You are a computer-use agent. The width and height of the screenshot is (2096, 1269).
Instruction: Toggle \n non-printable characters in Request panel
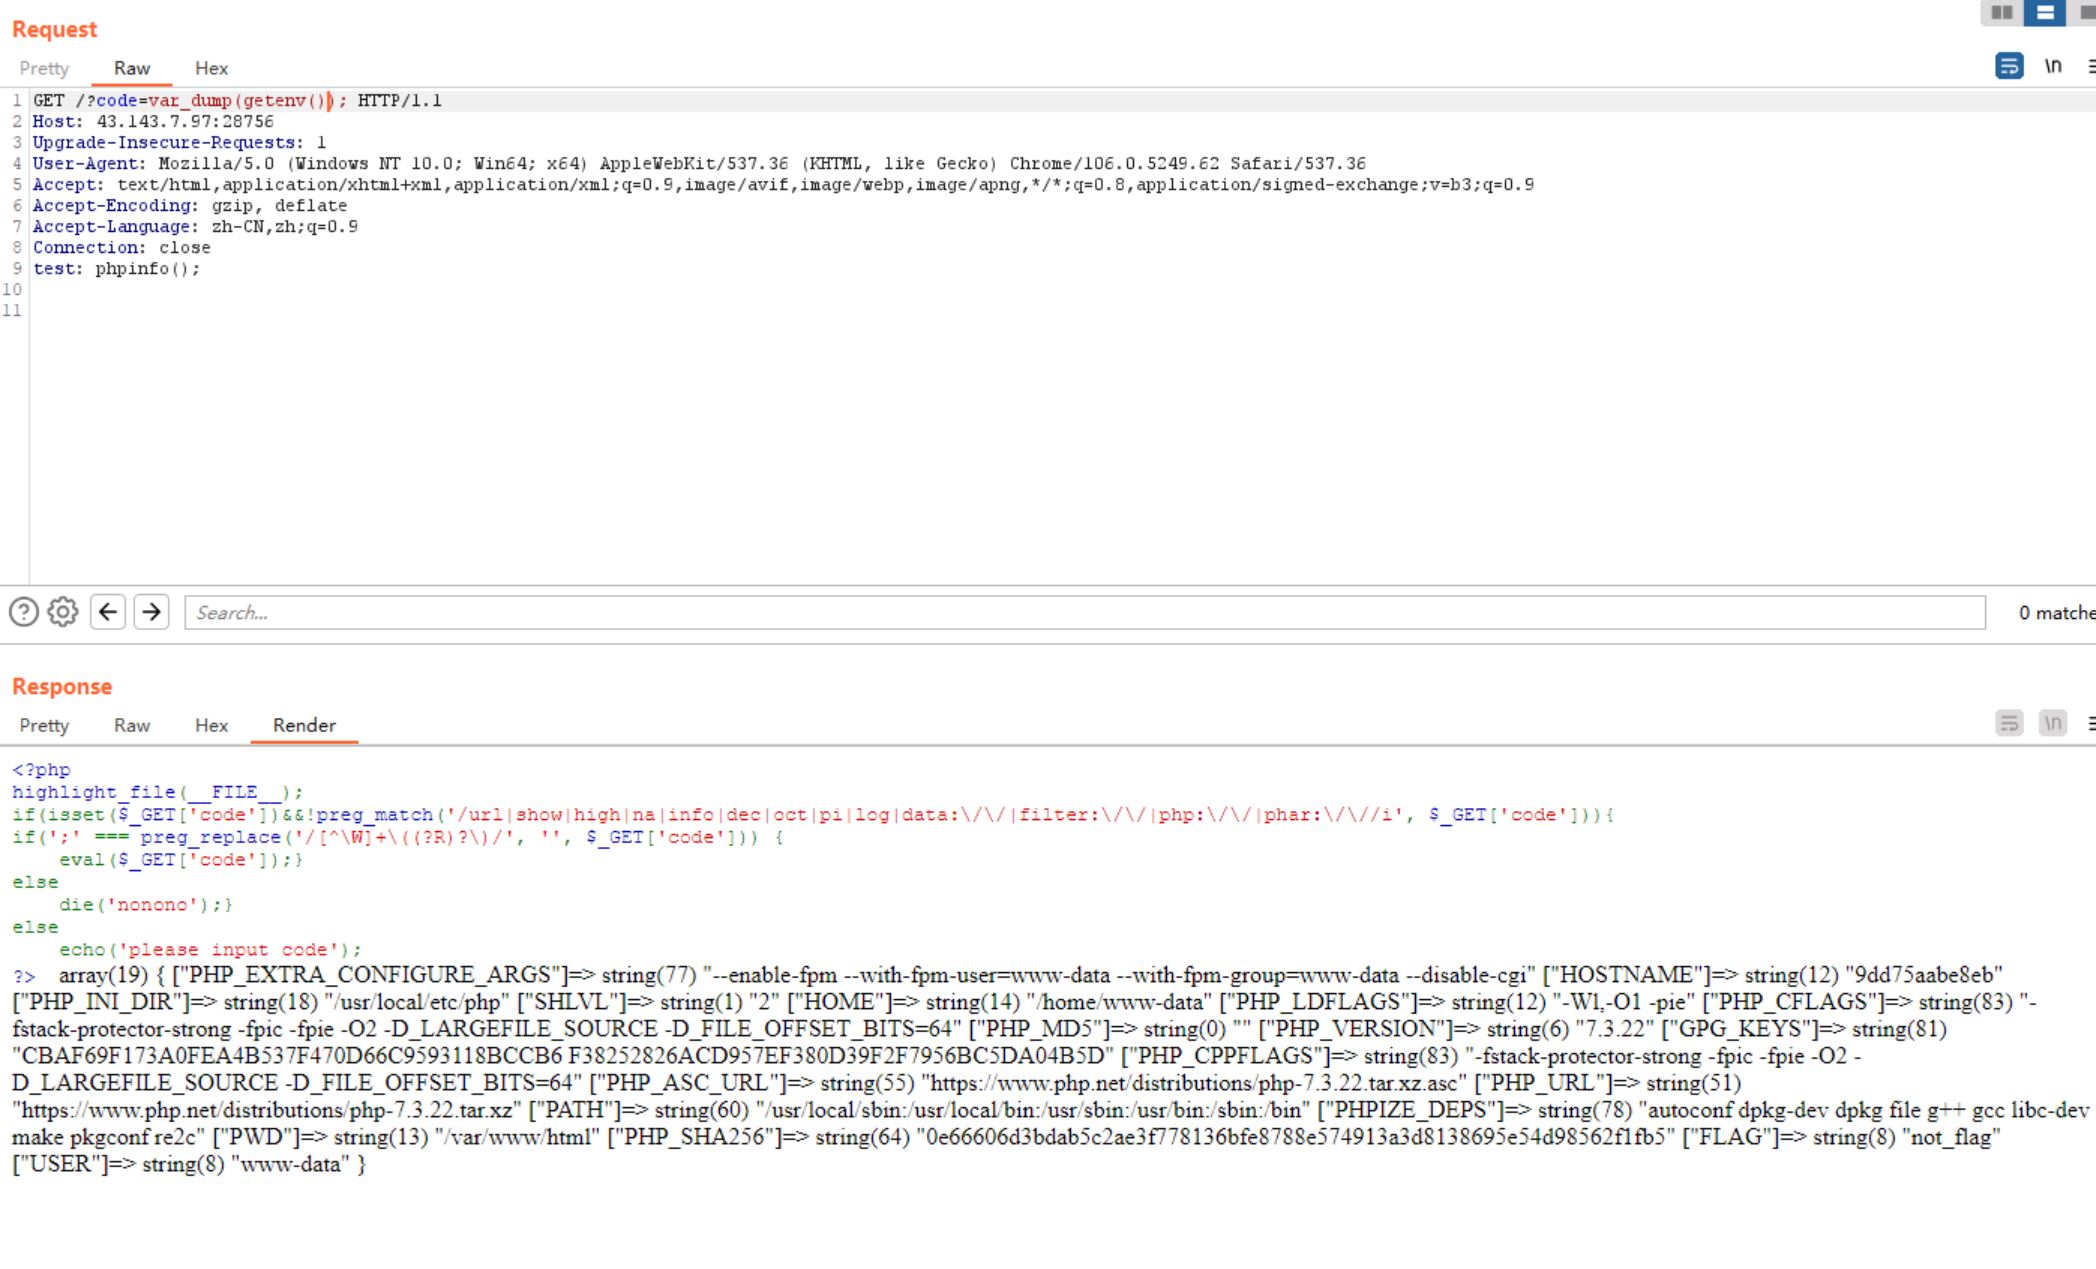point(2053,66)
